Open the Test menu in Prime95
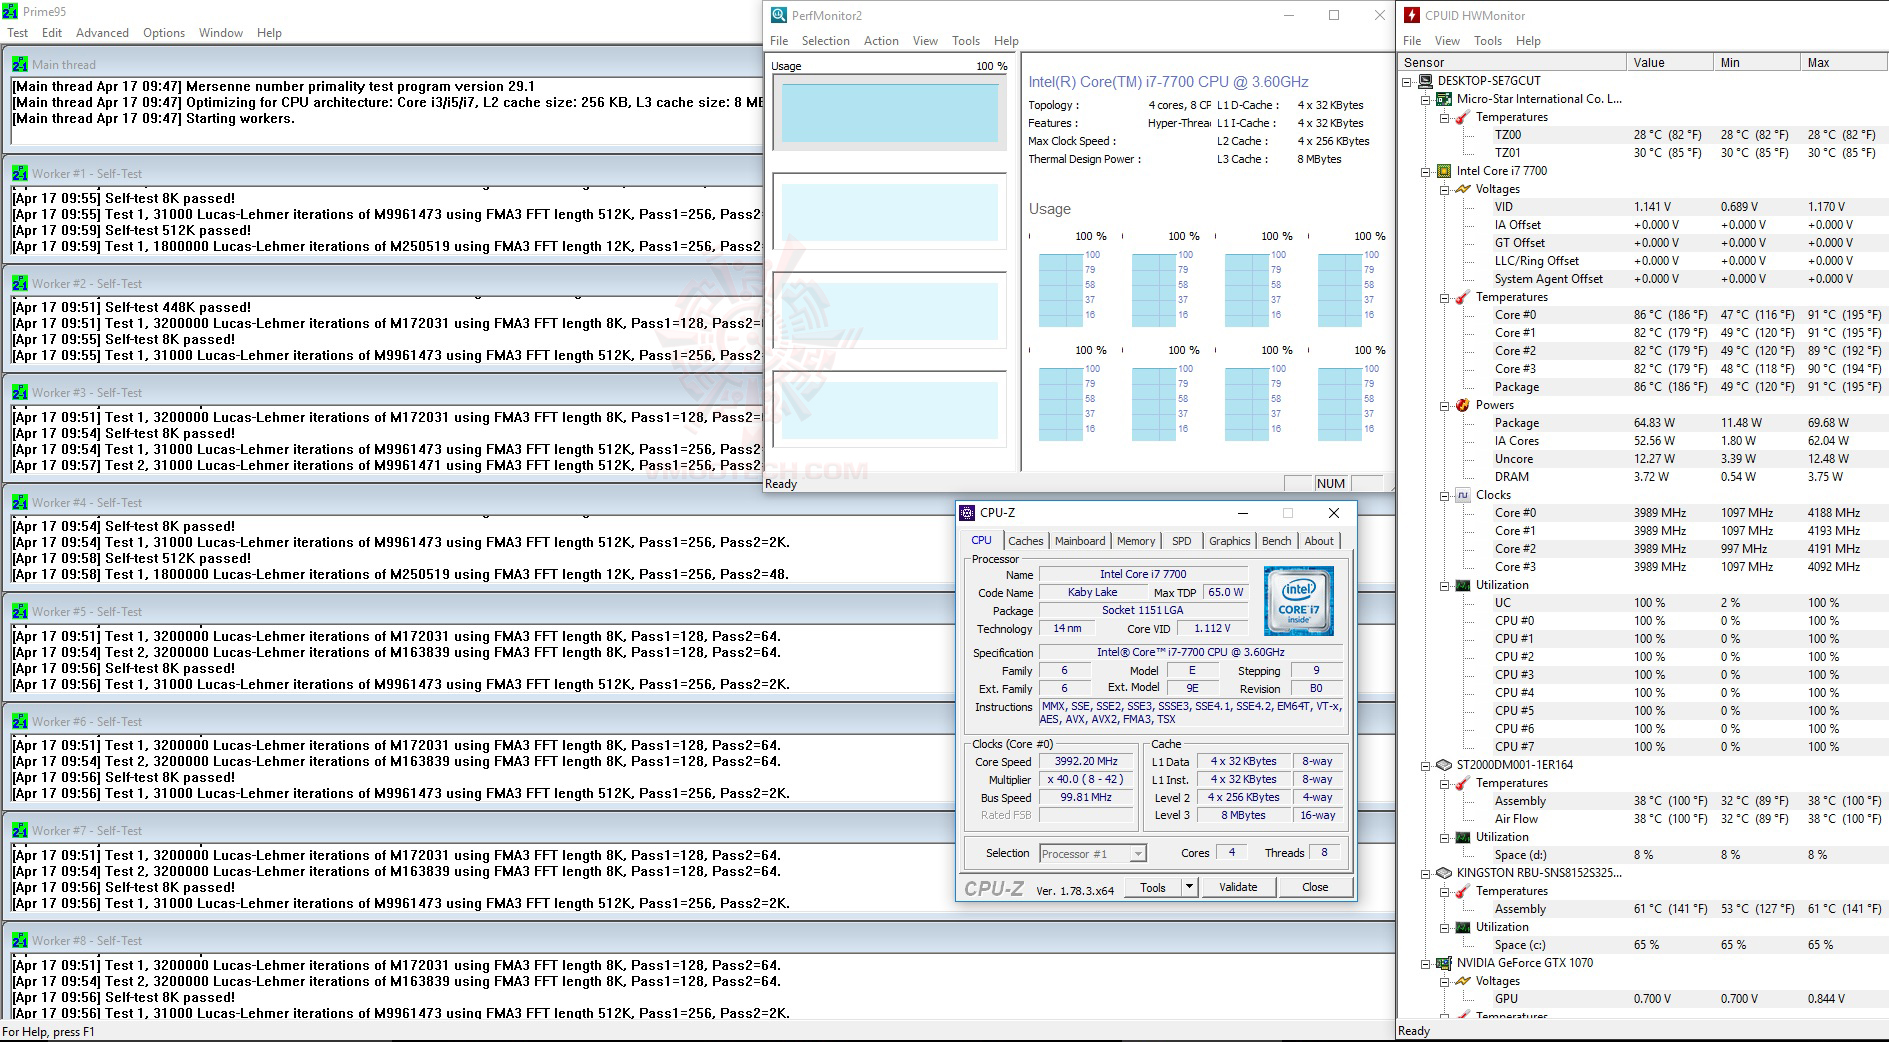 click(18, 33)
